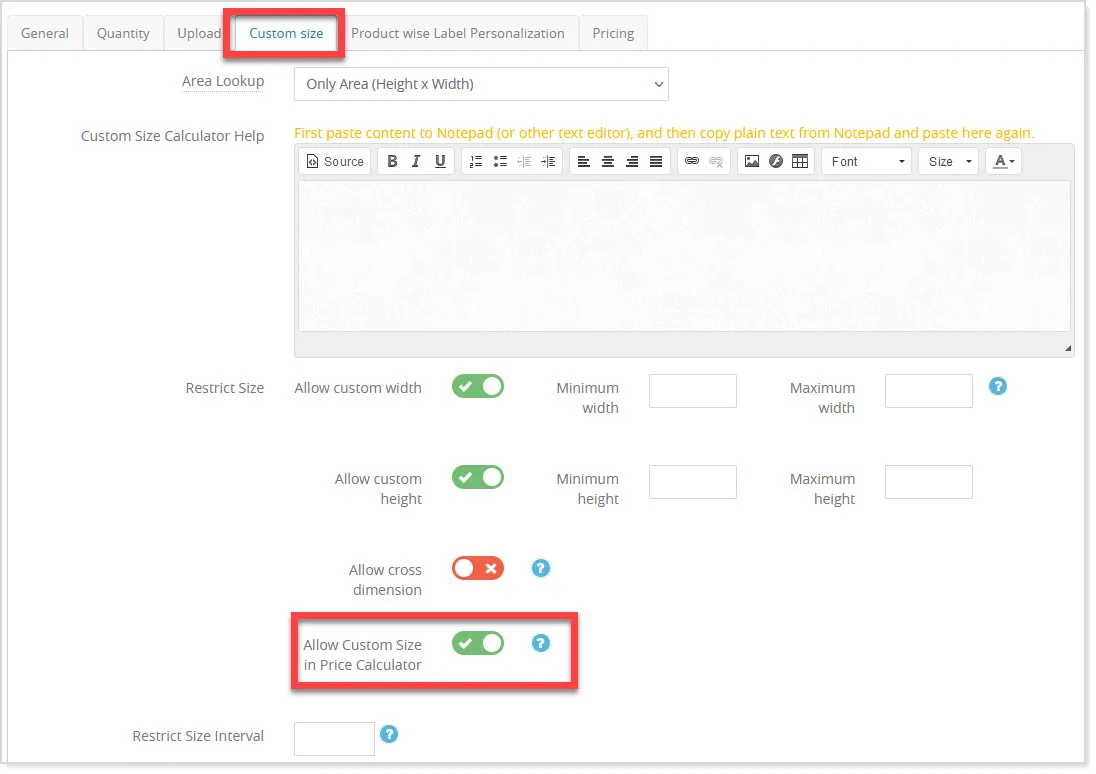
Task: Open the Quantity tab
Action: coord(123,34)
